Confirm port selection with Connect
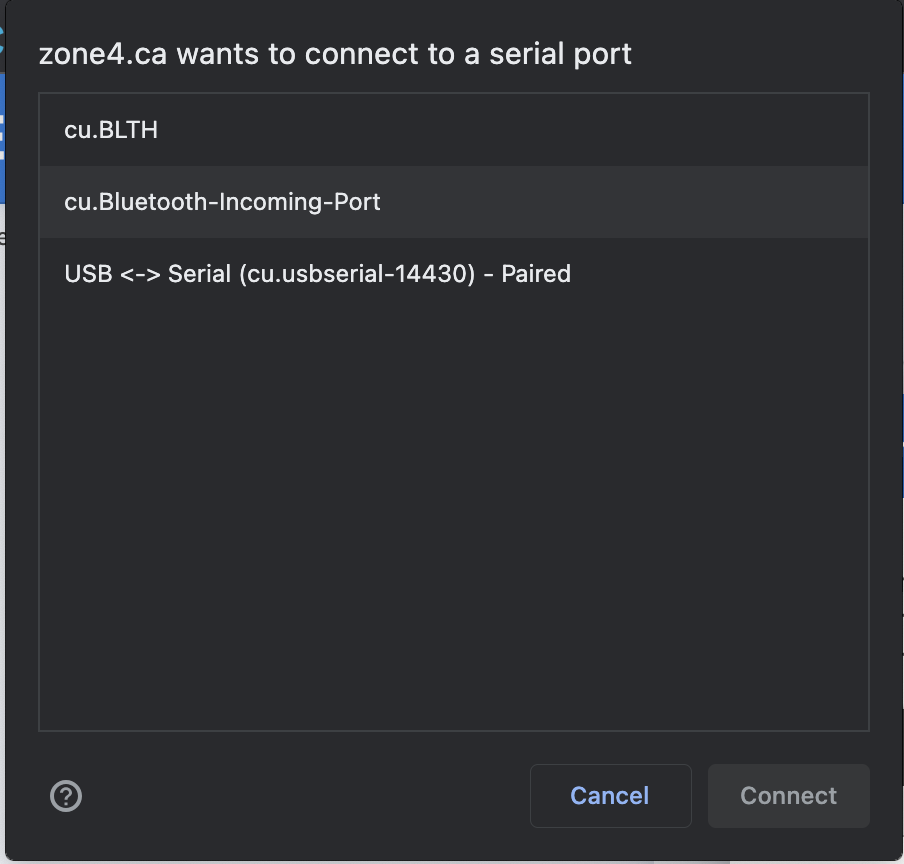This screenshot has height=864, width=904. pos(788,796)
